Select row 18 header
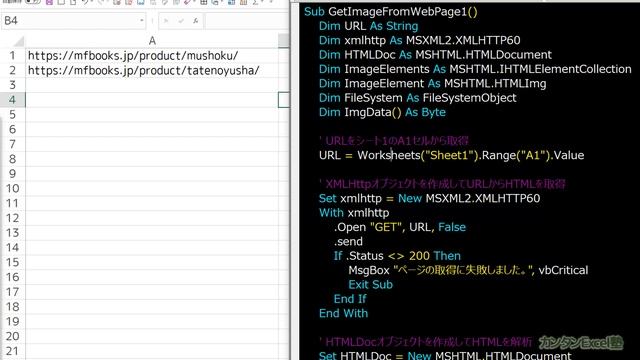640x360 pixels. click(x=13, y=307)
